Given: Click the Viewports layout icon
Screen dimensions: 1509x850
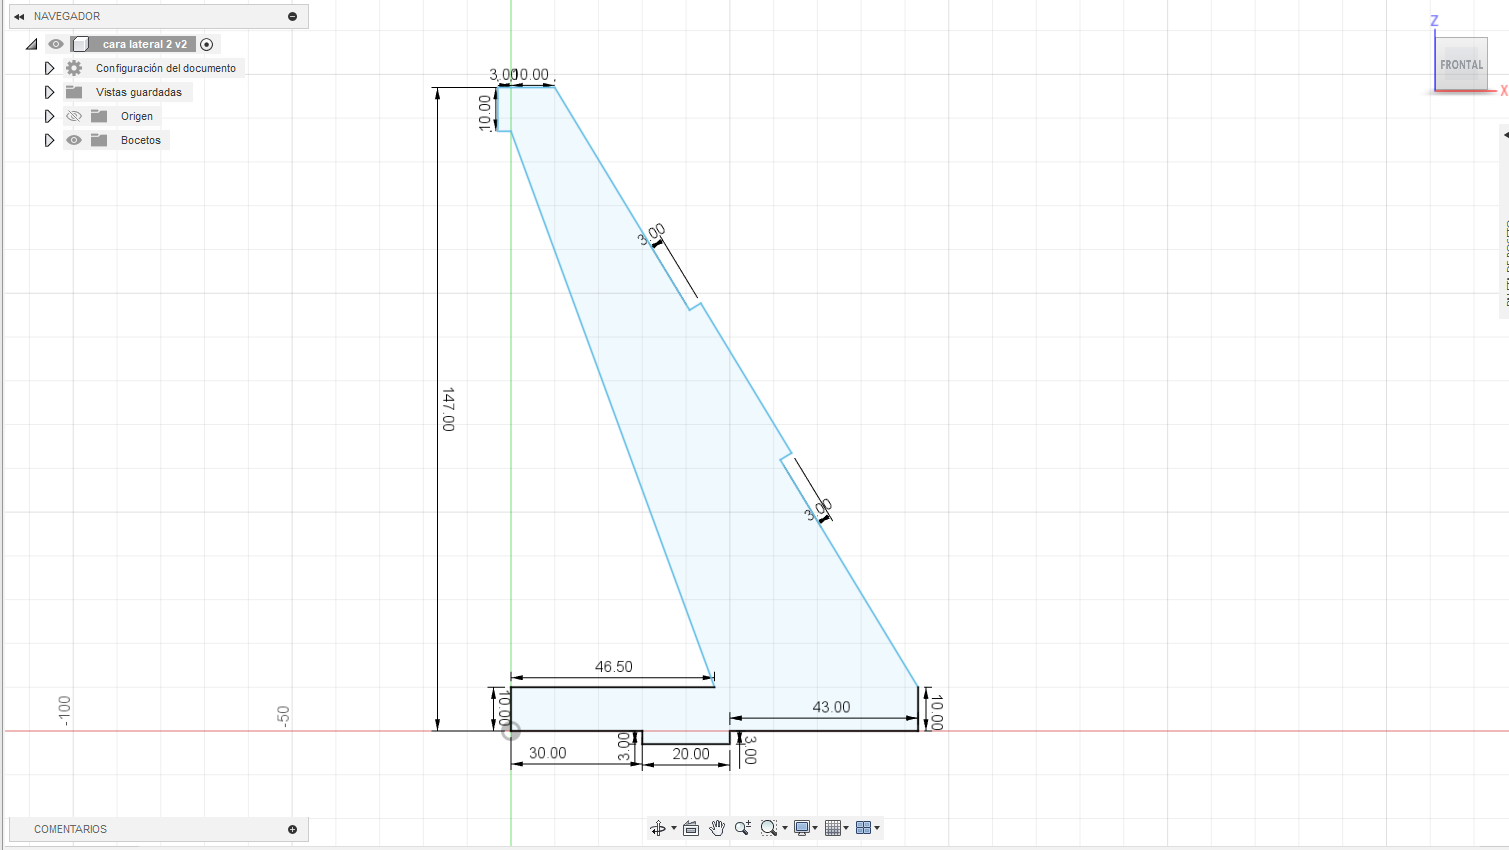Looking at the screenshot, I should (863, 828).
